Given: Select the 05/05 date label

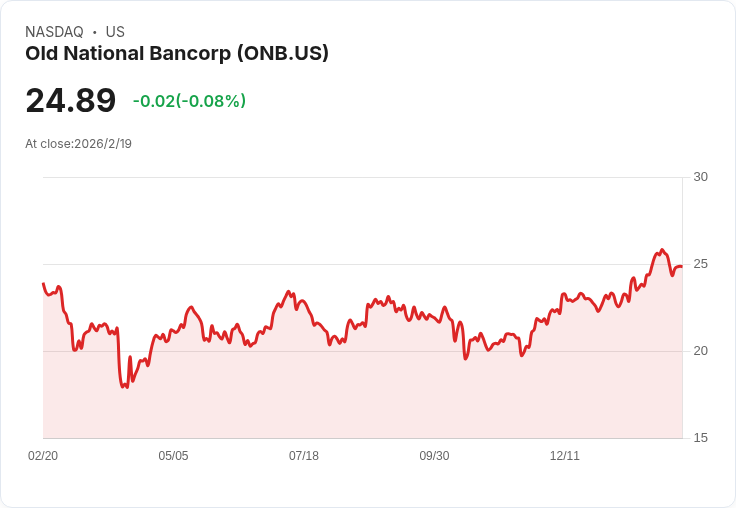Looking at the screenshot, I should [173, 456].
